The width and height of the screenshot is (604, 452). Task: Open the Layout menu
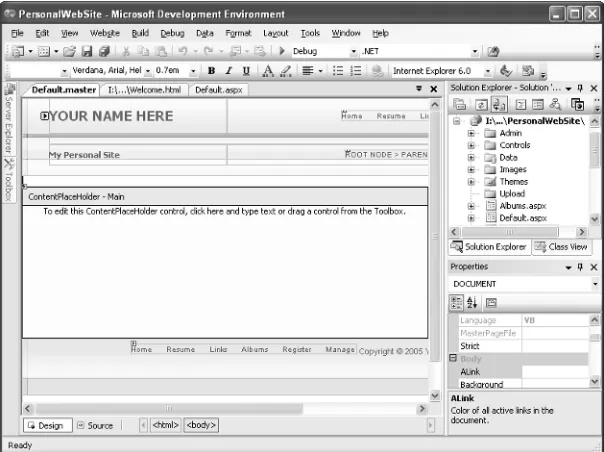click(x=275, y=33)
